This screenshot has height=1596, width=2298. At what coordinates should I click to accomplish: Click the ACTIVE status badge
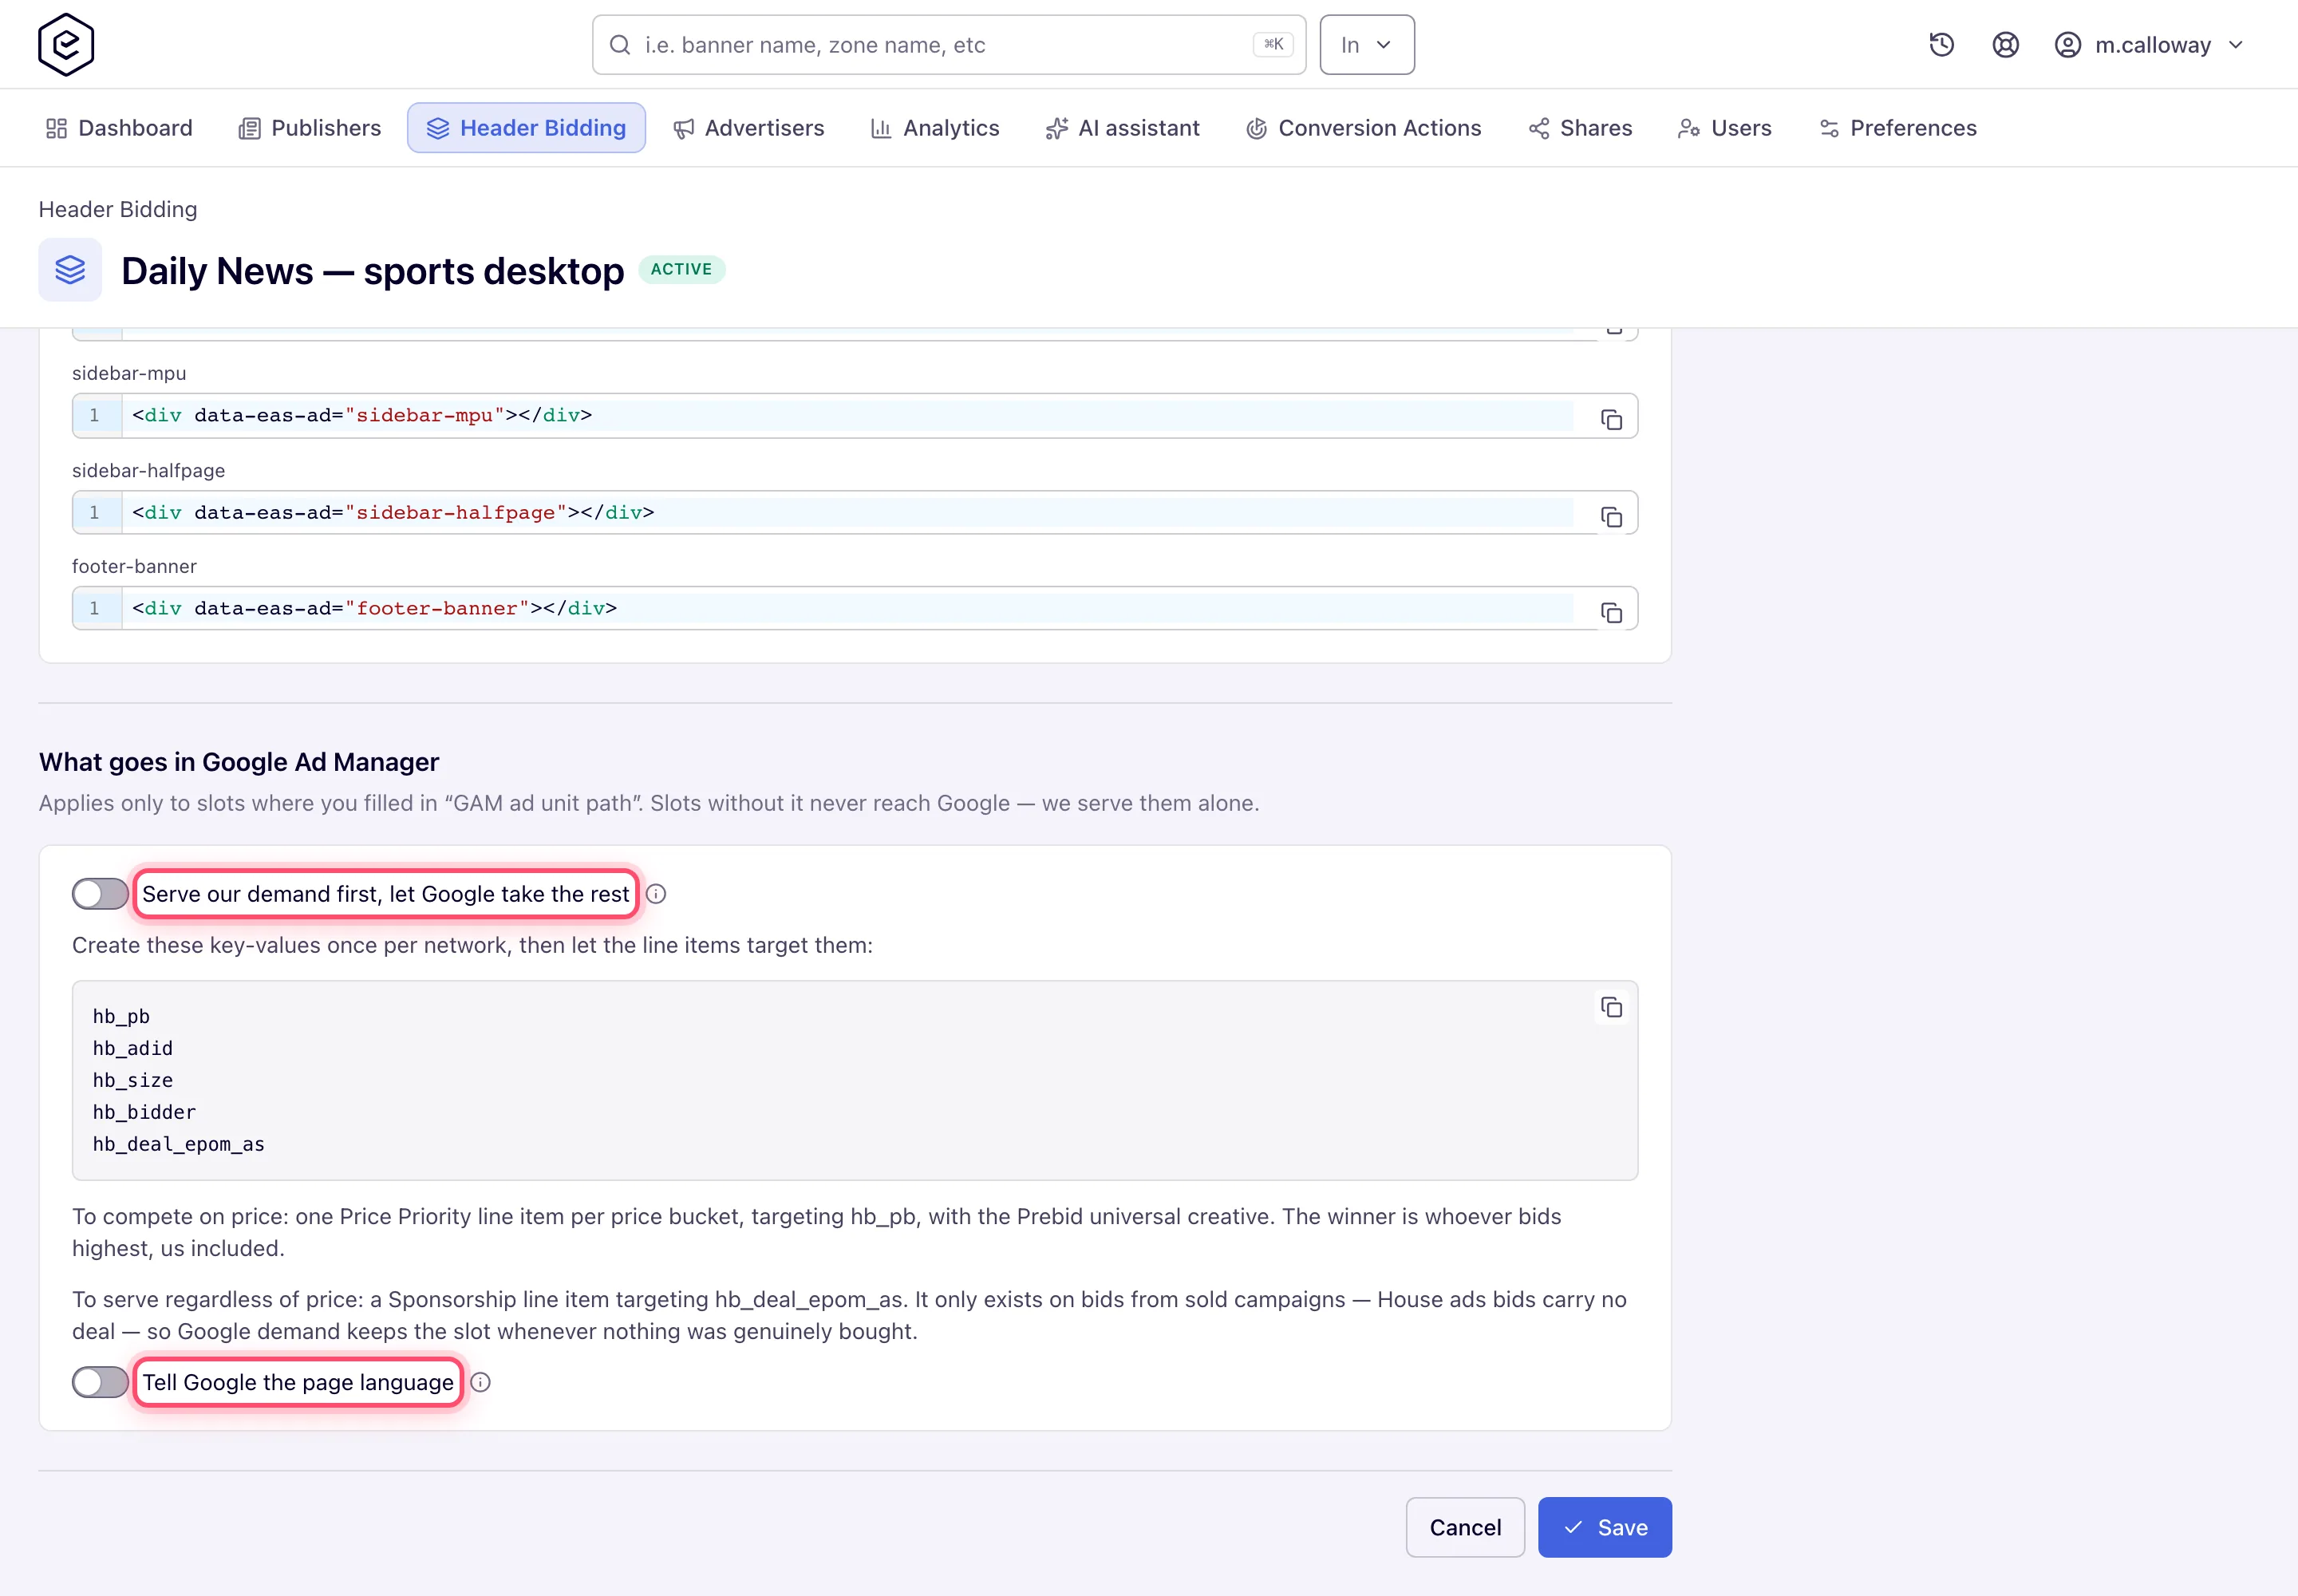[681, 269]
